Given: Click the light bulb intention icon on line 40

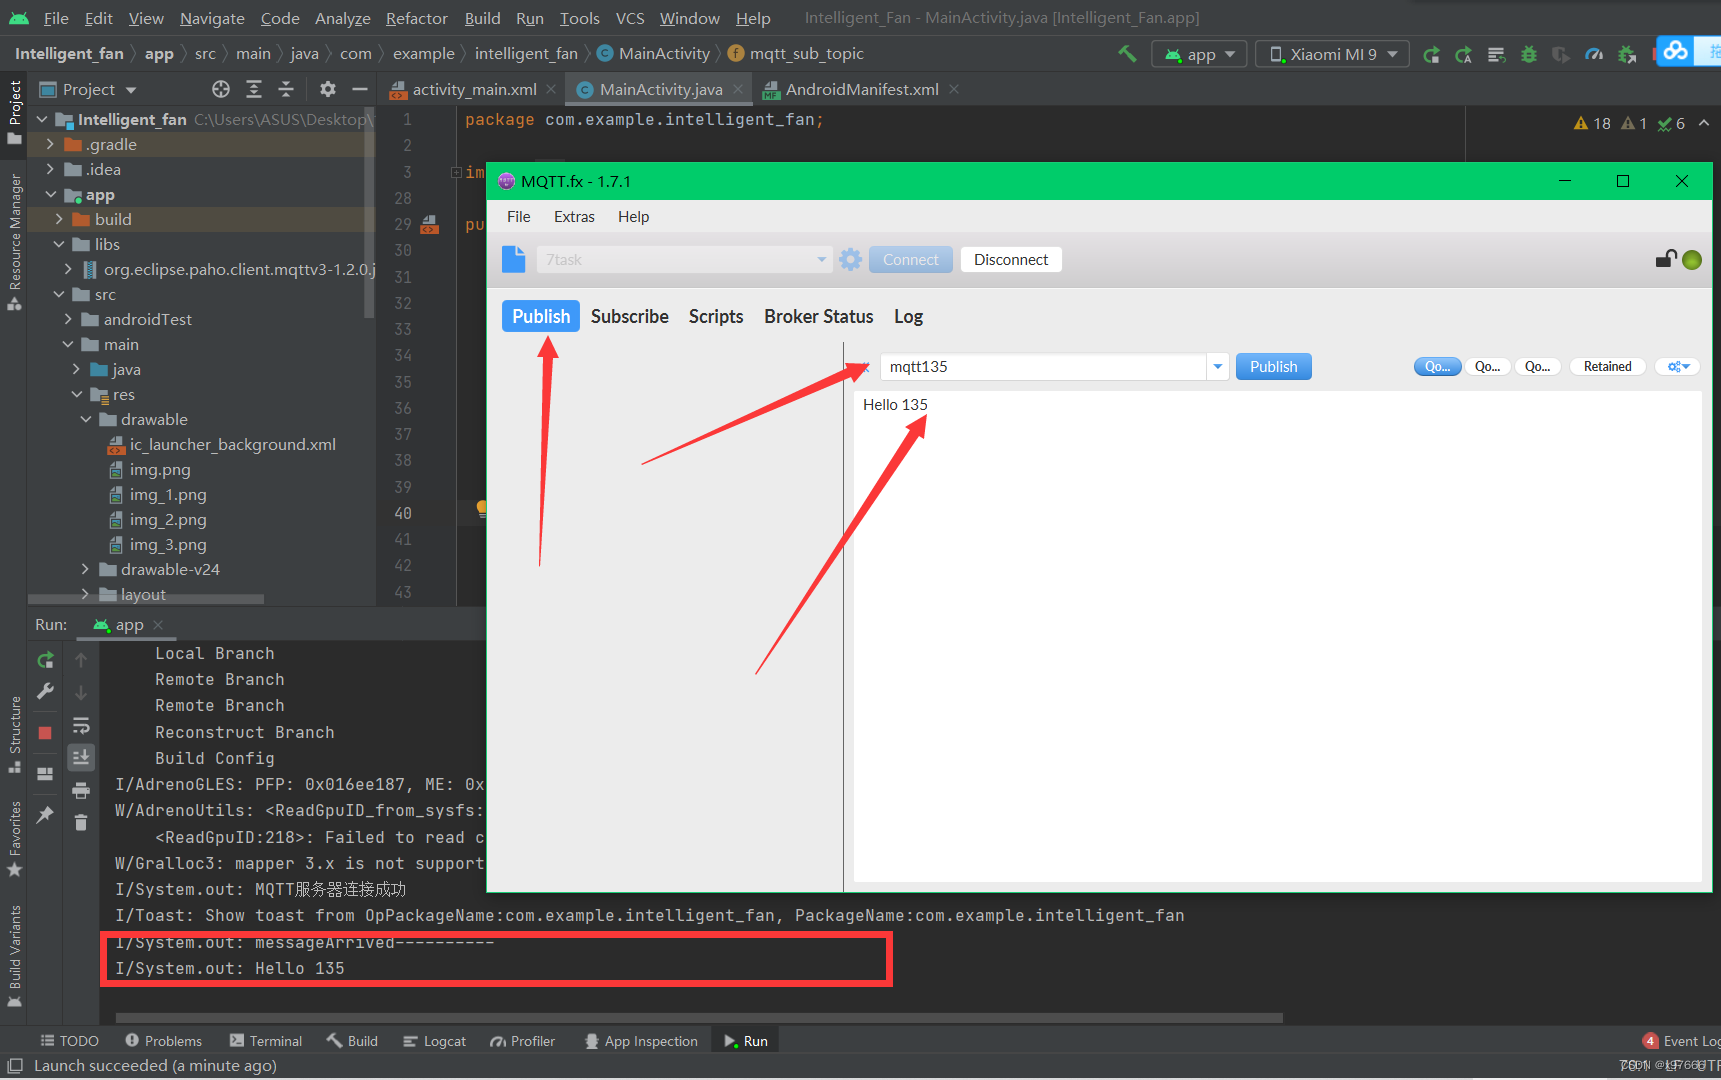Looking at the screenshot, I should click(481, 508).
